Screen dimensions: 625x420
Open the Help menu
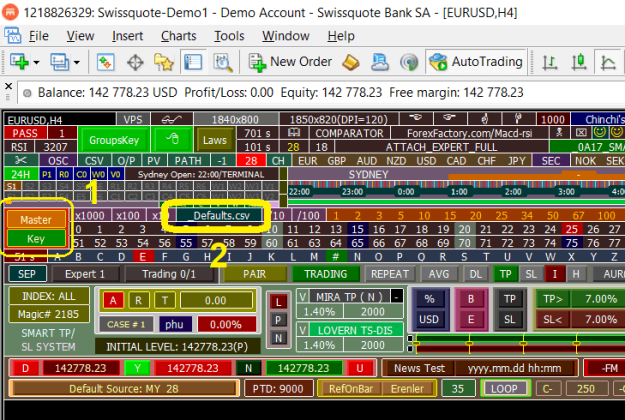pos(341,36)
